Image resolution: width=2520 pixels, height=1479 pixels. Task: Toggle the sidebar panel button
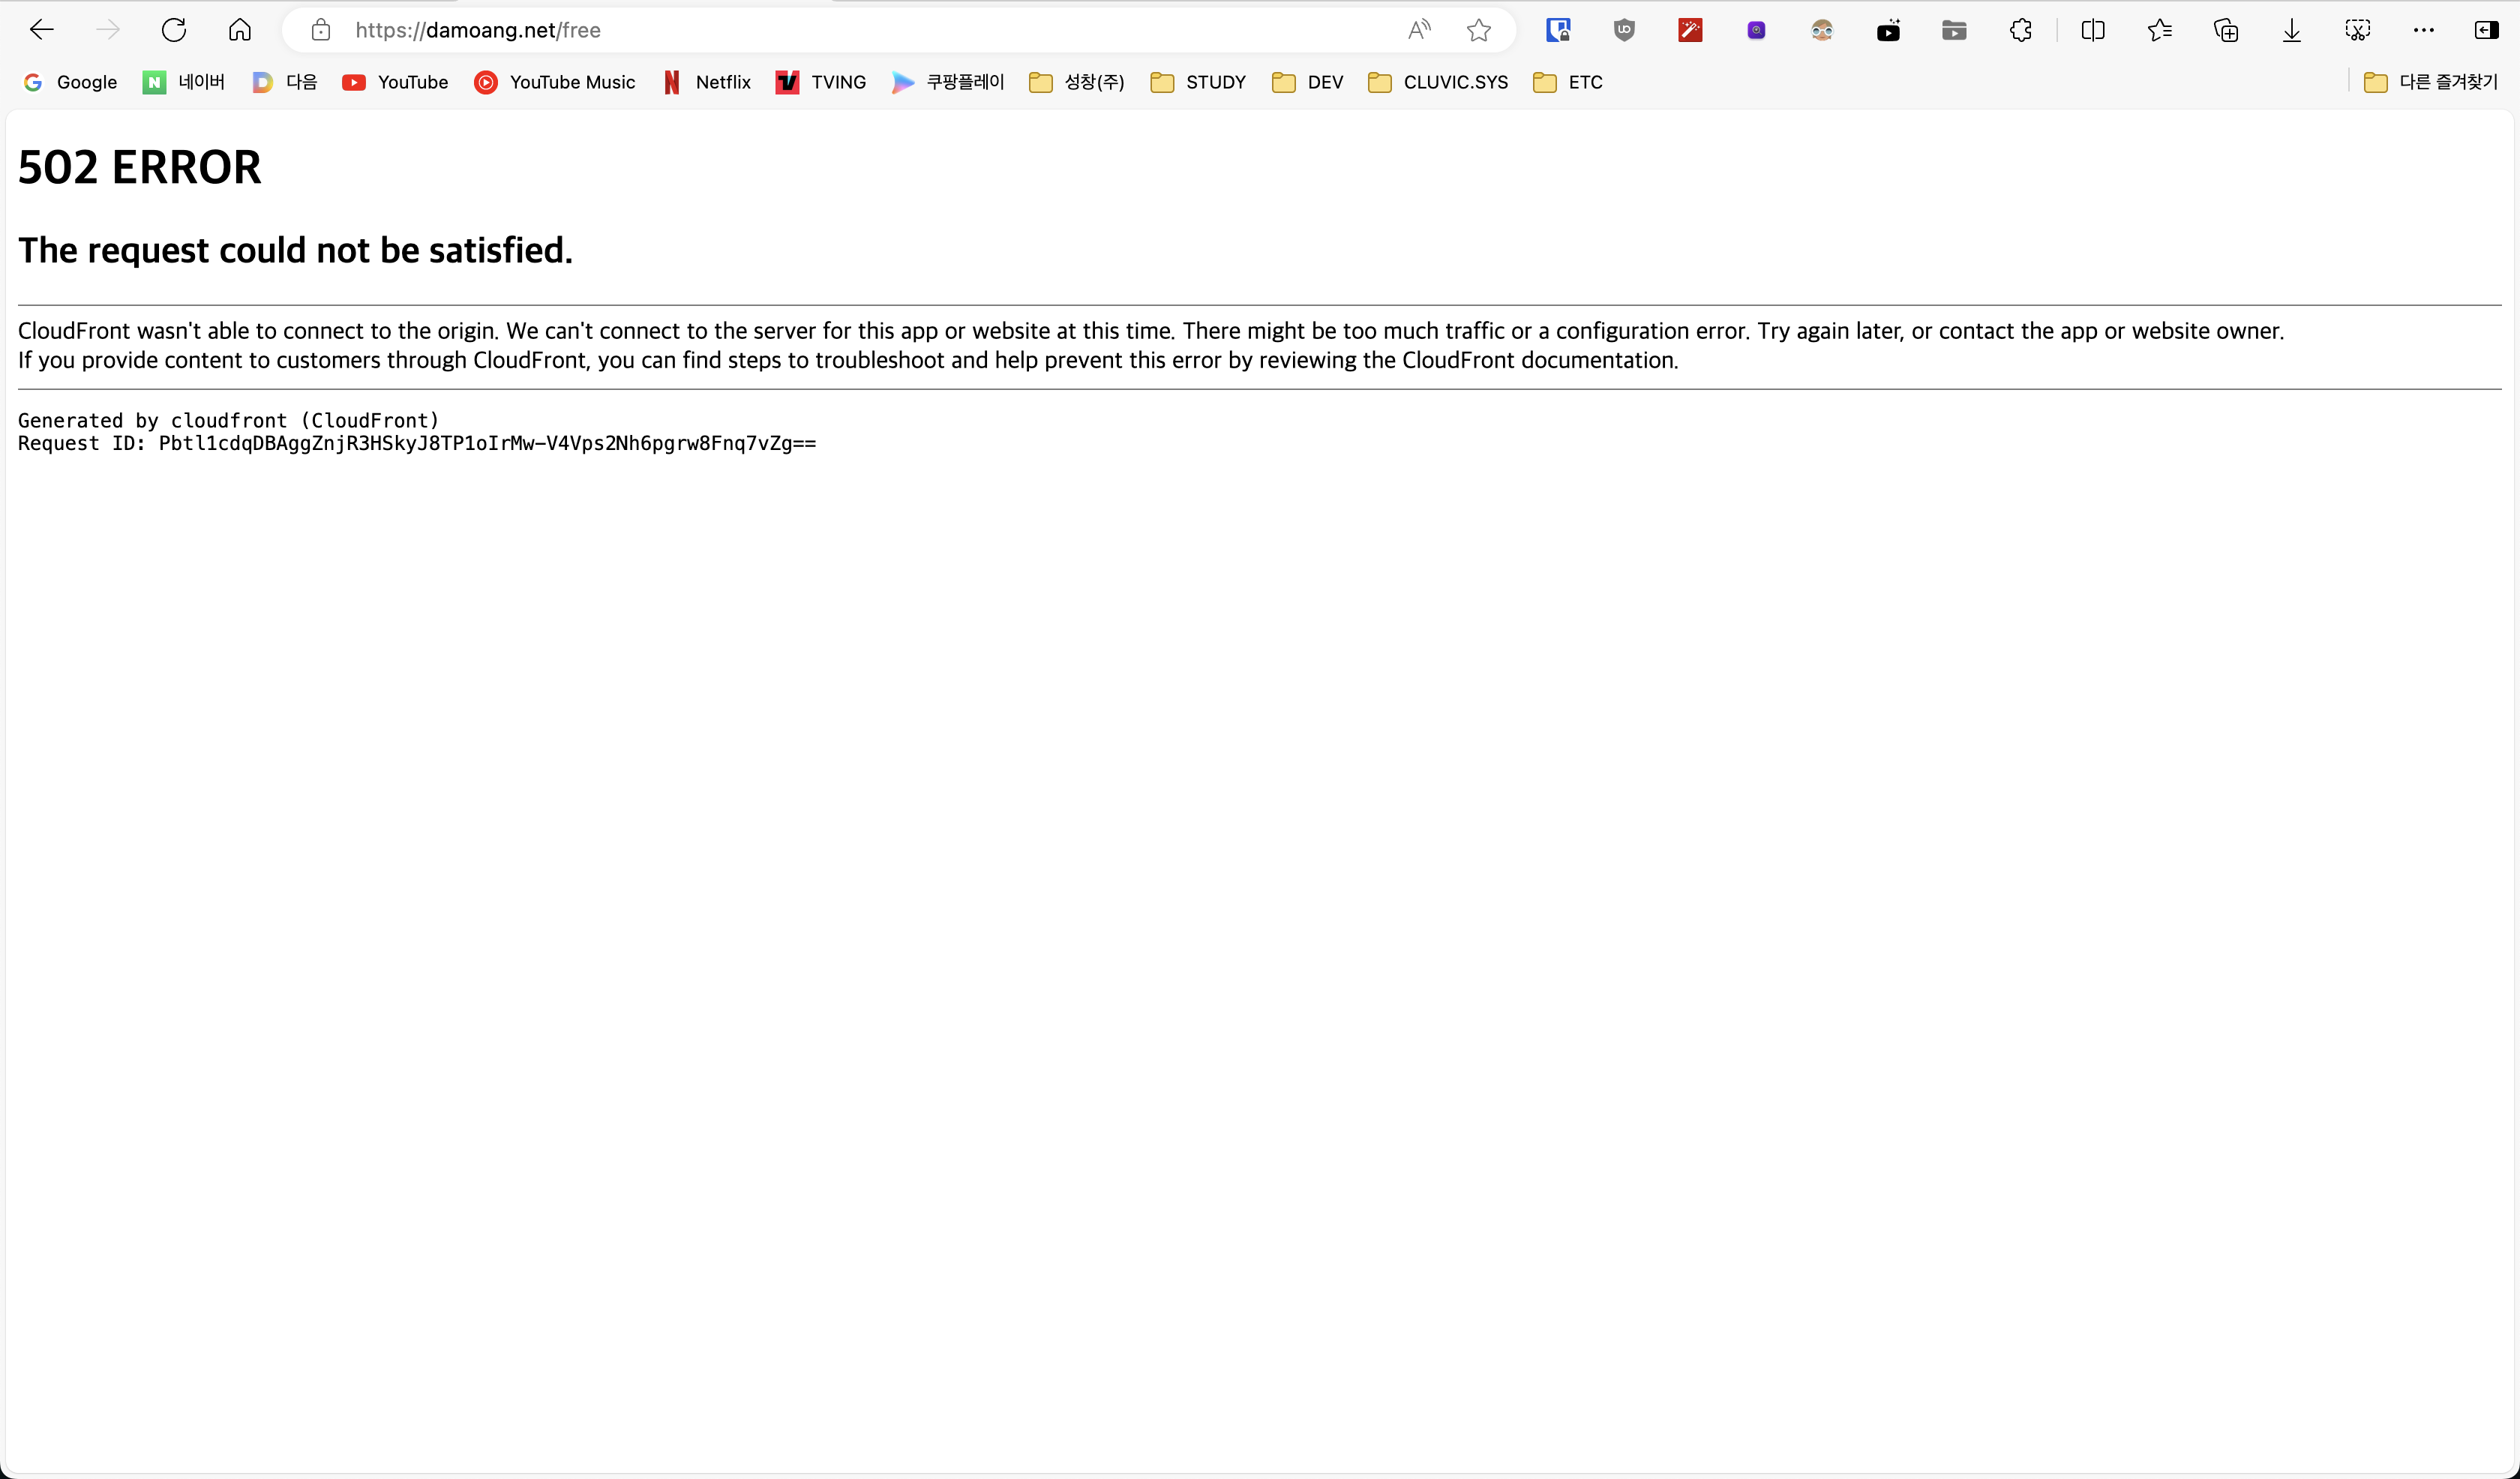[x=2486, y=30]
